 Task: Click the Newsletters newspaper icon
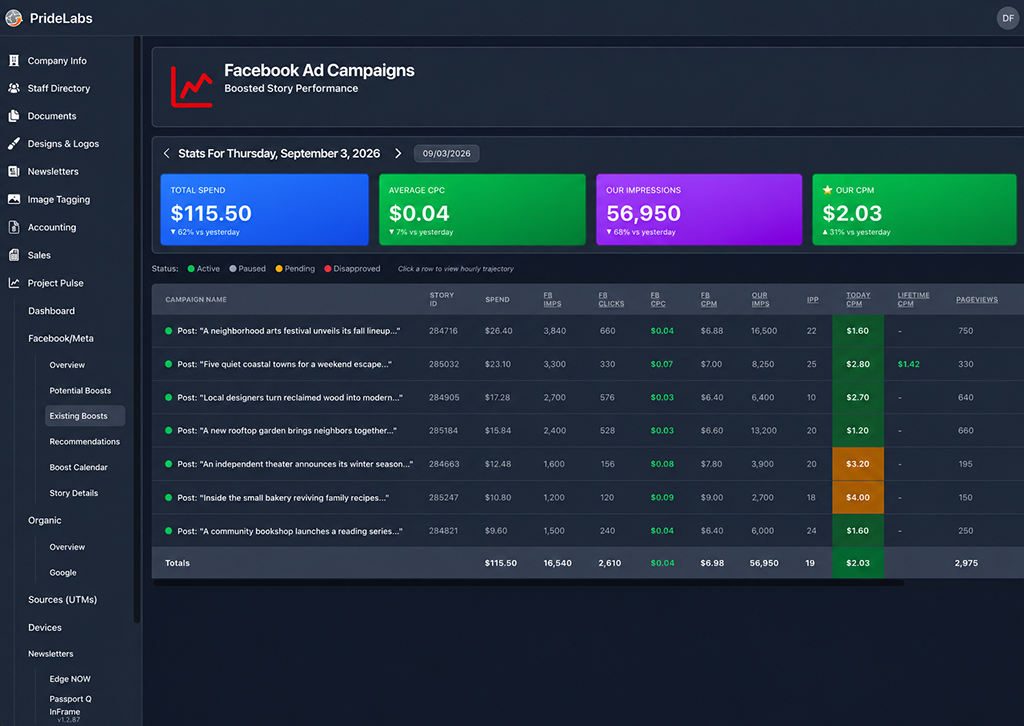14,172
